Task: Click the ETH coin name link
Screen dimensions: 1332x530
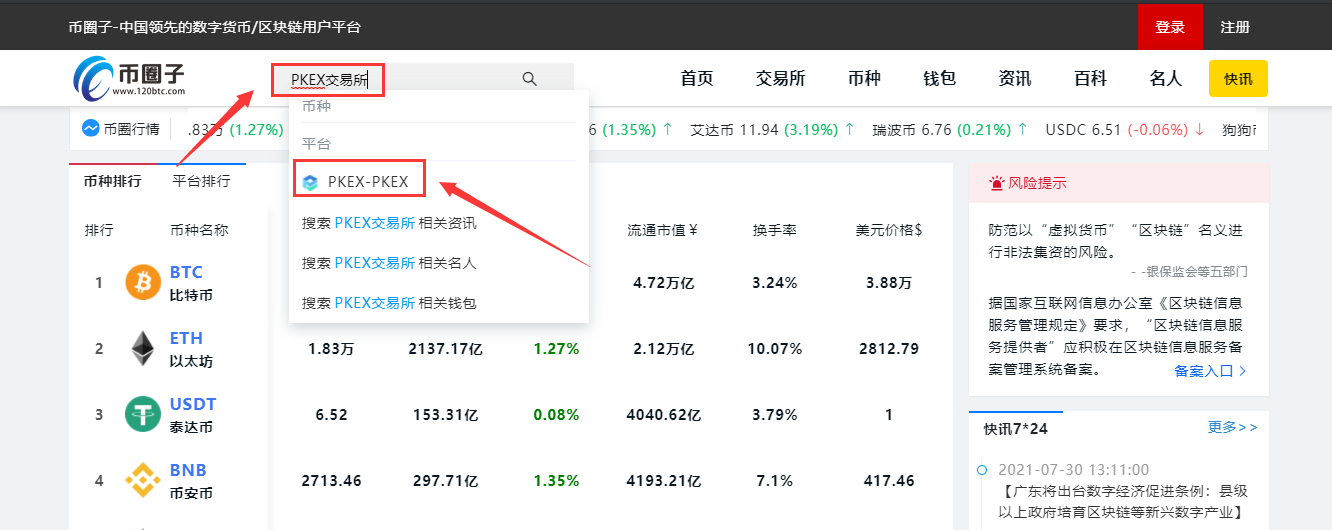Action: [186, 338]
